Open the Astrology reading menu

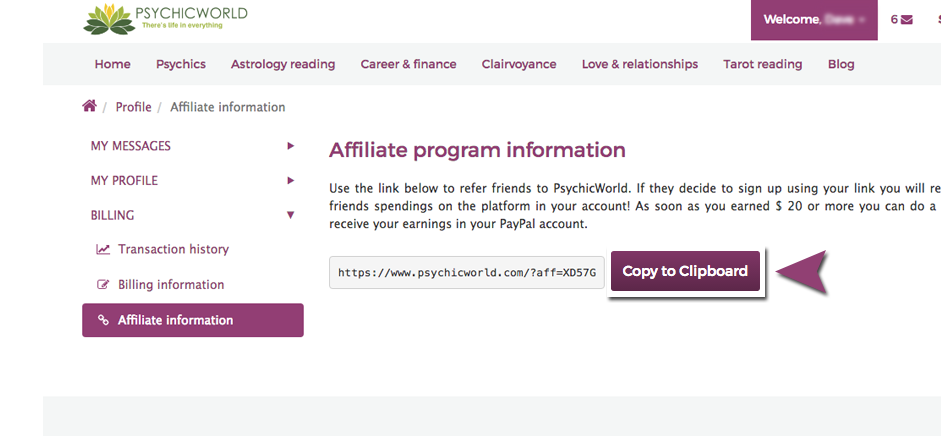[283, 64]
